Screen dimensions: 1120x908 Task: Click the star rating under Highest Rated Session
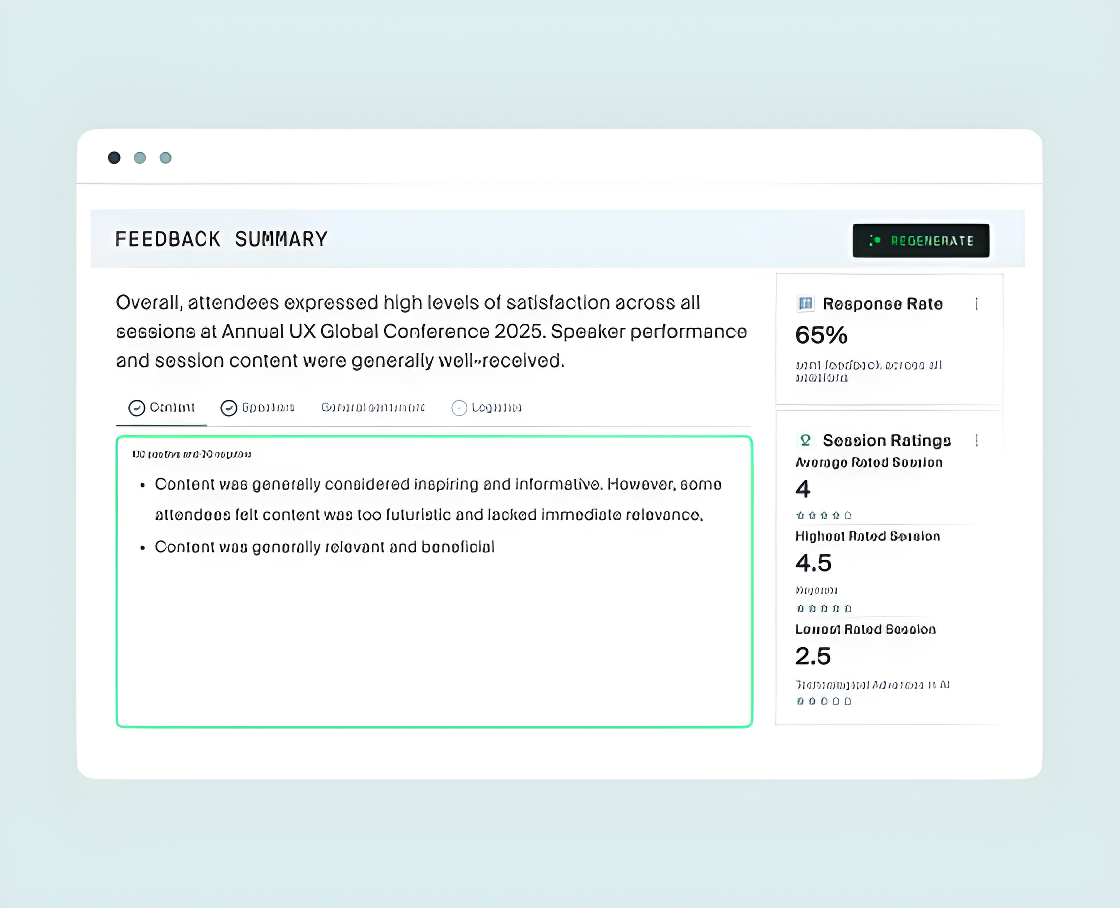pyautogui.click(x=824, y=609)
